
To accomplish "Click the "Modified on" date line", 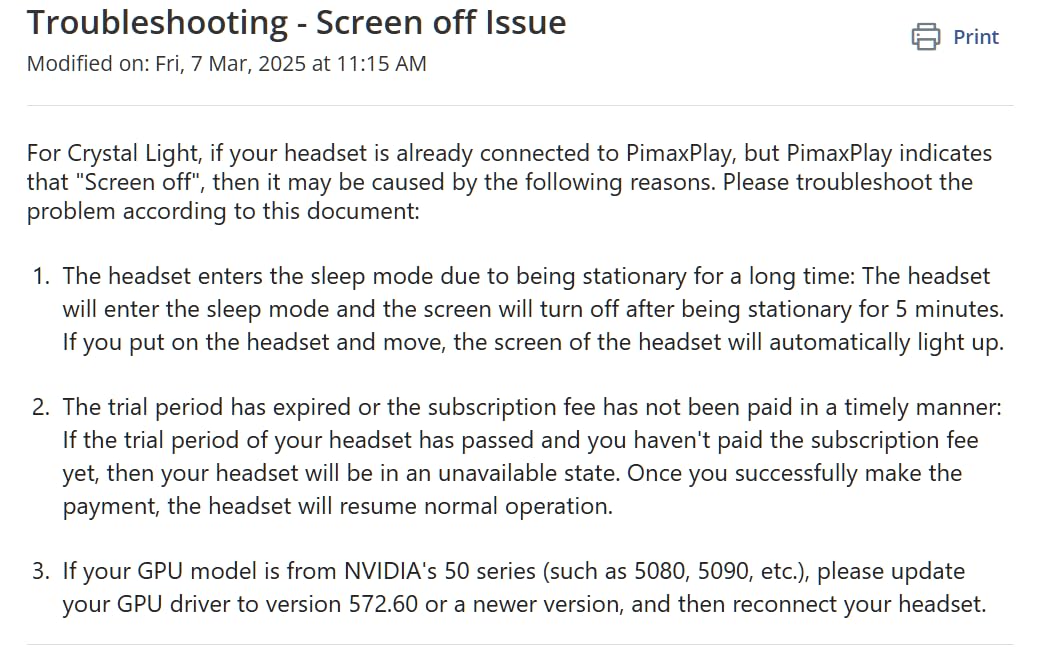I will 226,64.
